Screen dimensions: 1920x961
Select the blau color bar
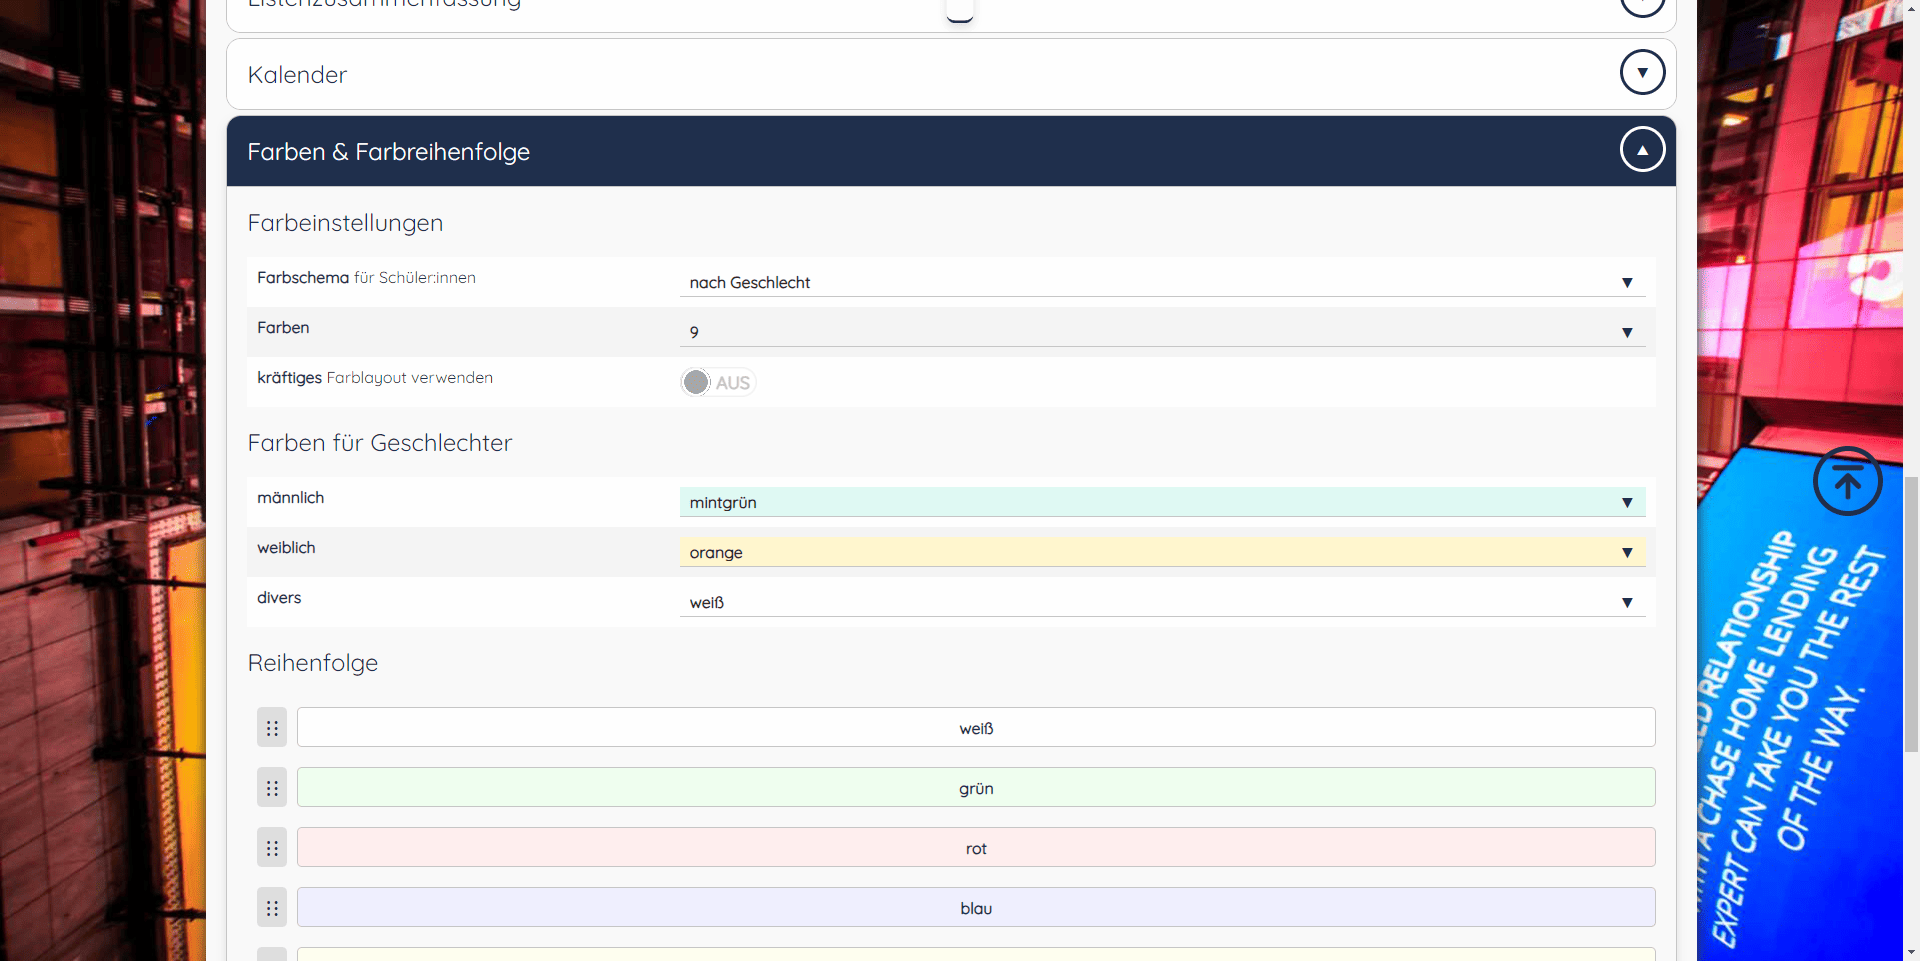pos(975,908)
